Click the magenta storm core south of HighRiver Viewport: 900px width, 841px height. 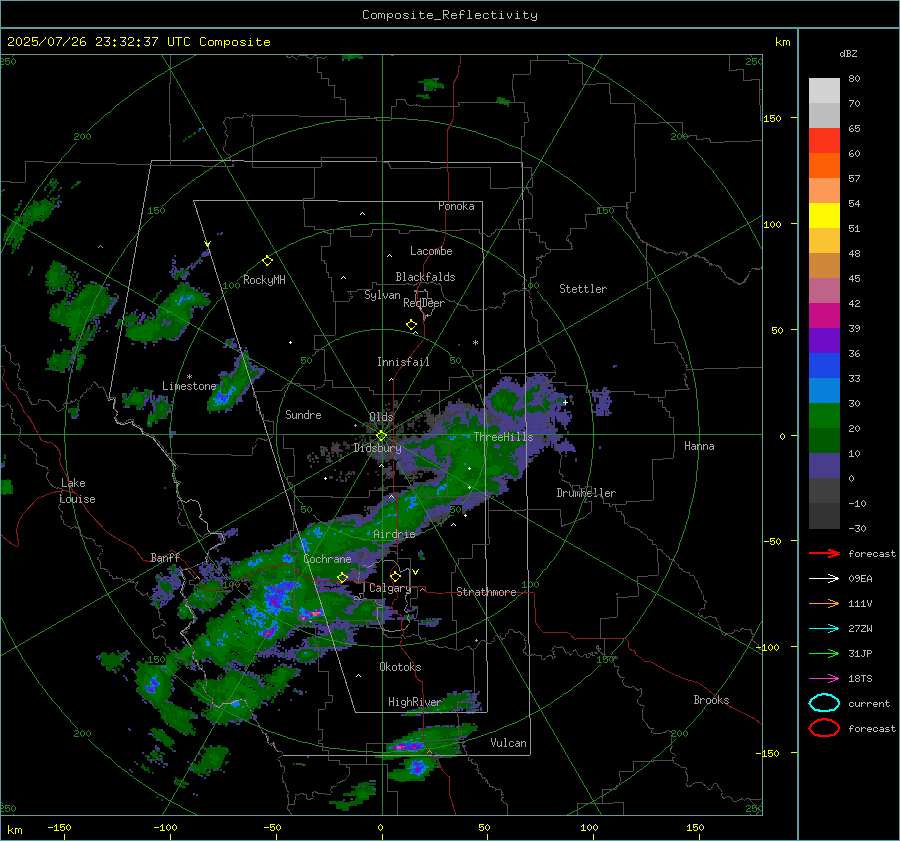pos(408,747)
